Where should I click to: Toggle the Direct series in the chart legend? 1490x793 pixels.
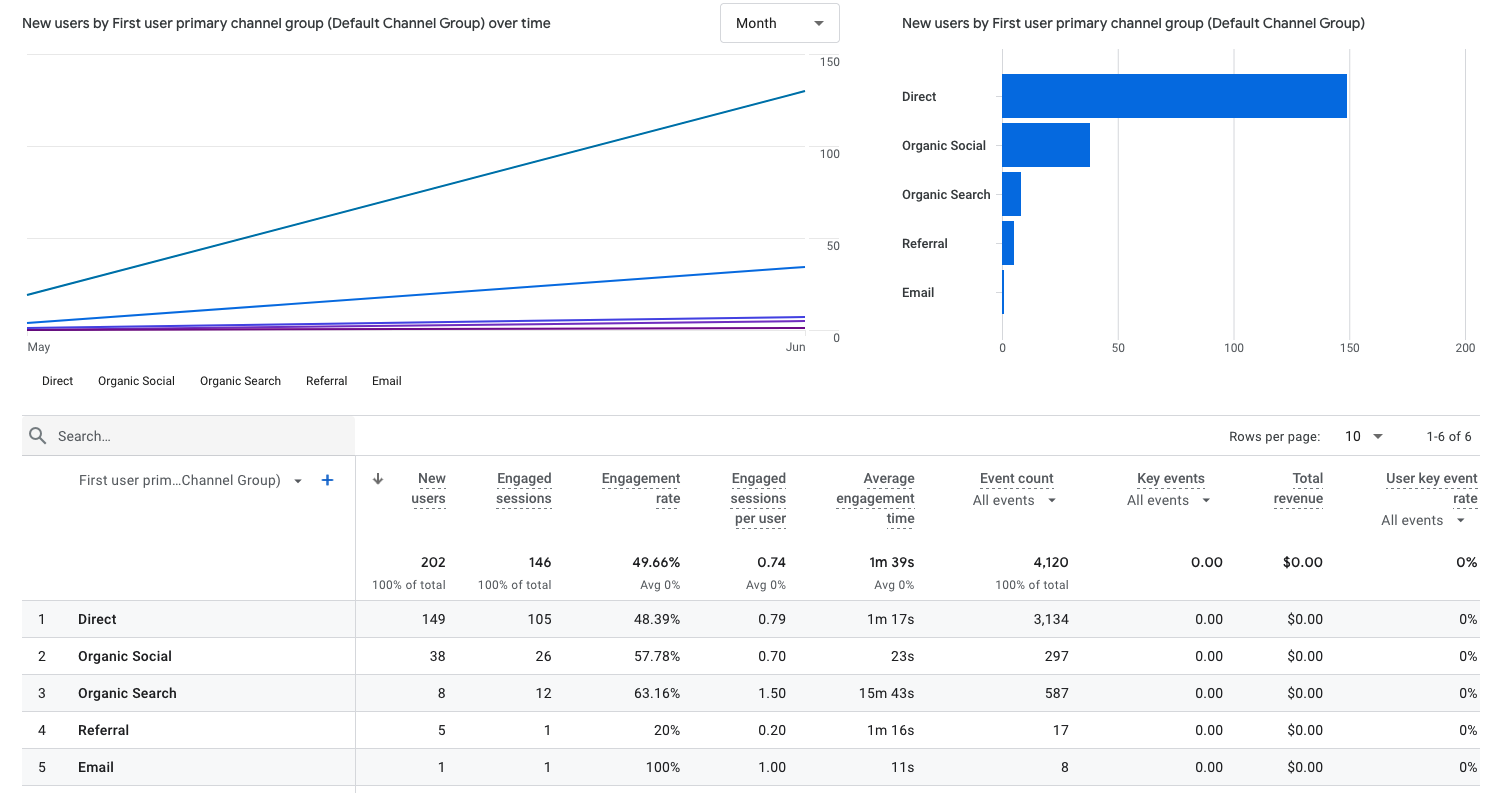point(57,381)
